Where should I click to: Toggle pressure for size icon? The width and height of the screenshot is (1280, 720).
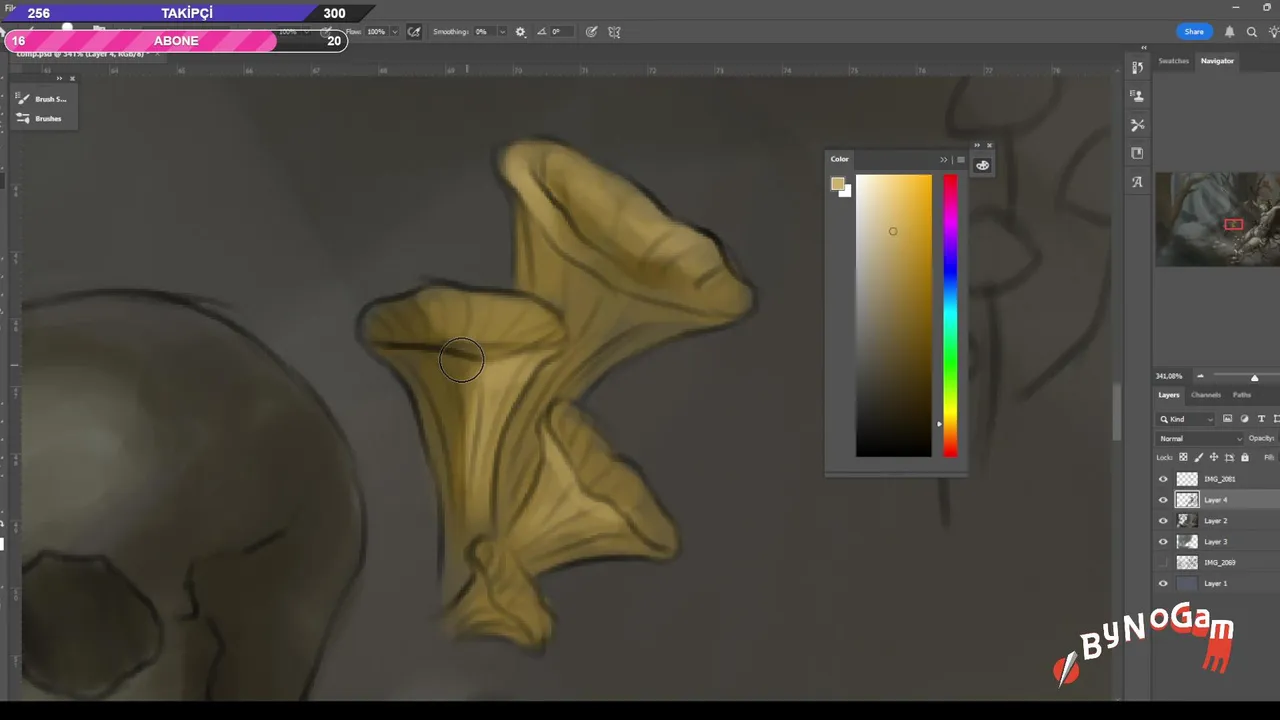point(592,32)
